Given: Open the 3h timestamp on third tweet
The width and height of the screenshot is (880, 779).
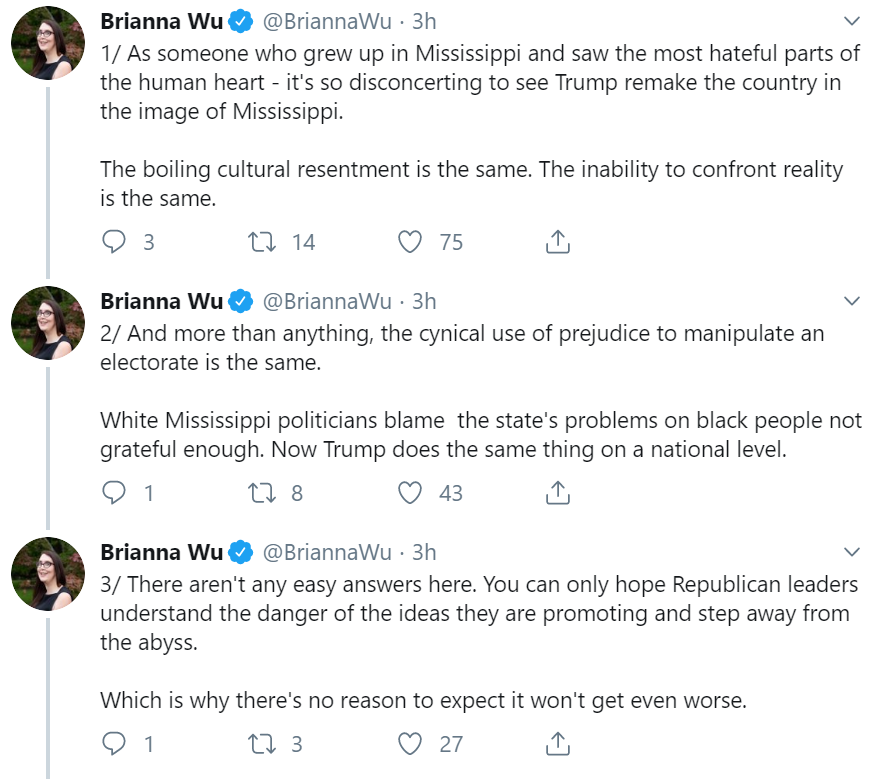Looking at the screenshot, I should click(x=424, y=552).
